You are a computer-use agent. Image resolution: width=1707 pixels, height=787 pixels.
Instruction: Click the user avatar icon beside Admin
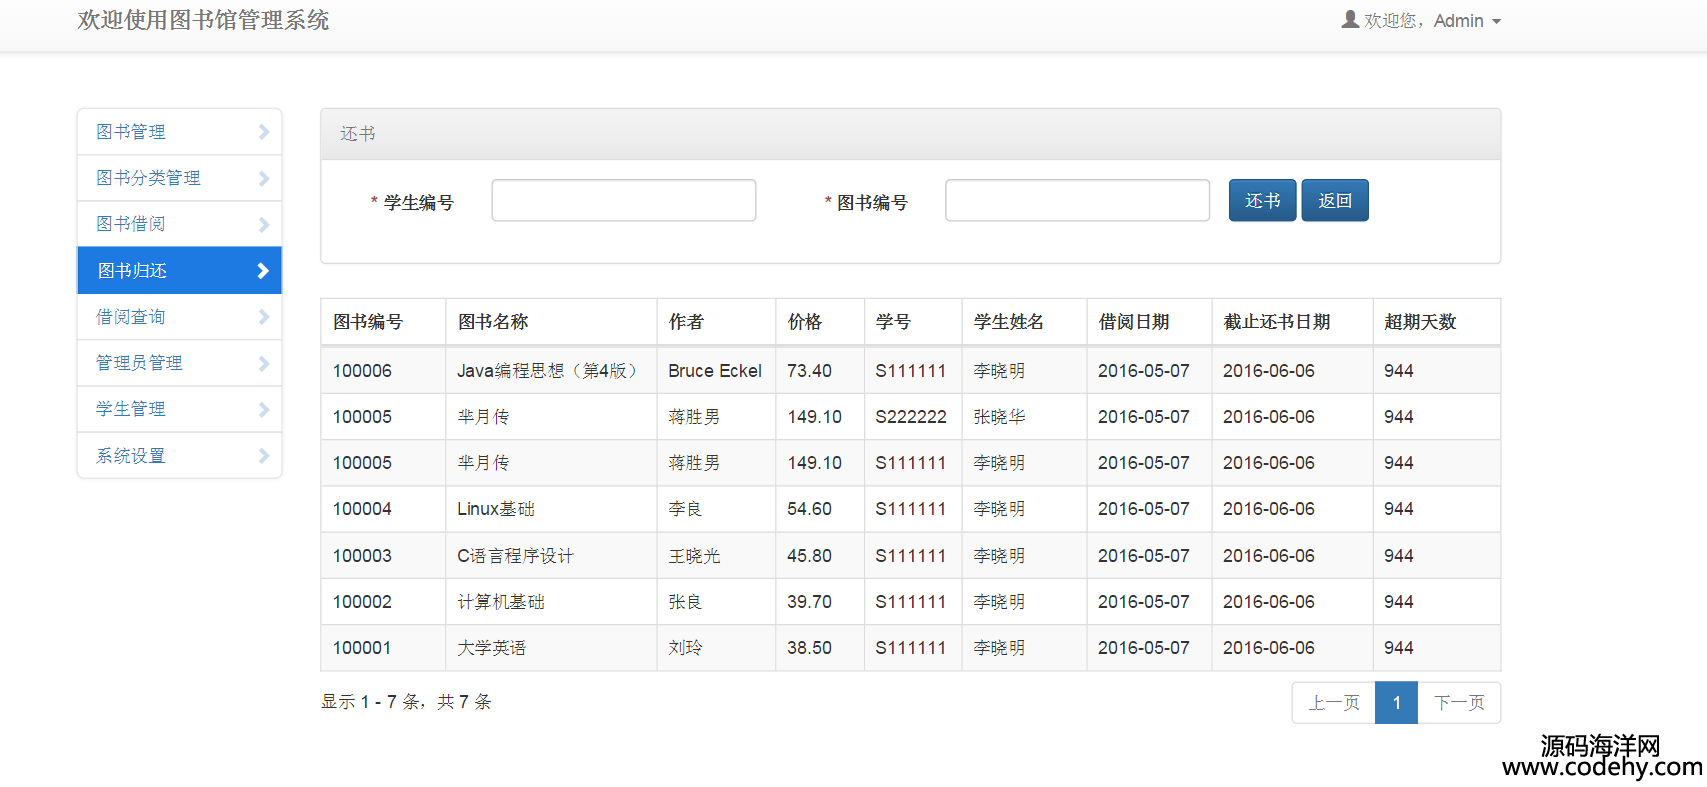click(x=1350, y=19)
